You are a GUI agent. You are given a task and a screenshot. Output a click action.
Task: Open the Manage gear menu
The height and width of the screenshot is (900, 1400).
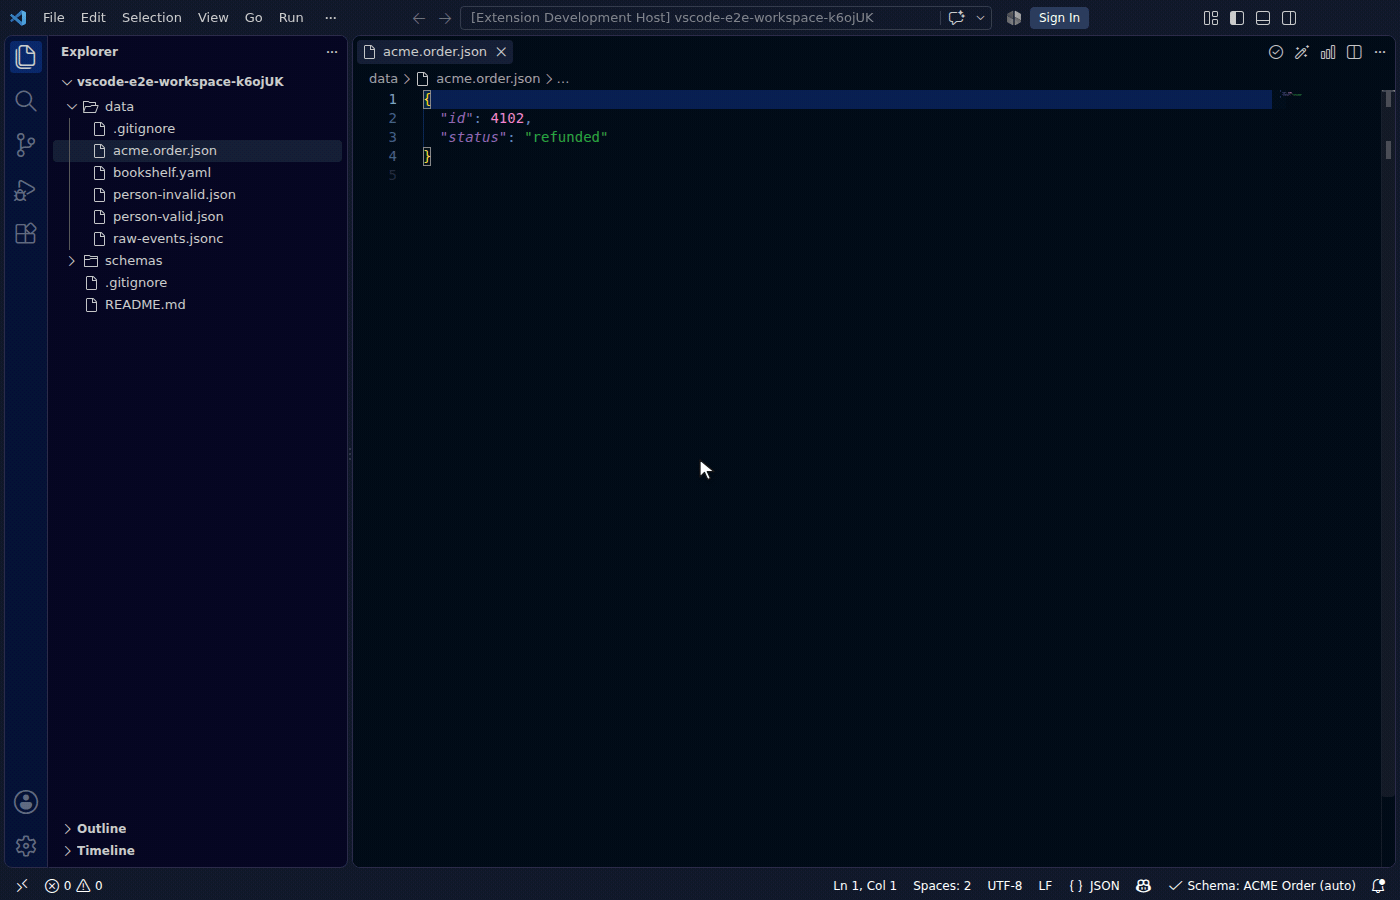[x=26, y=846]
